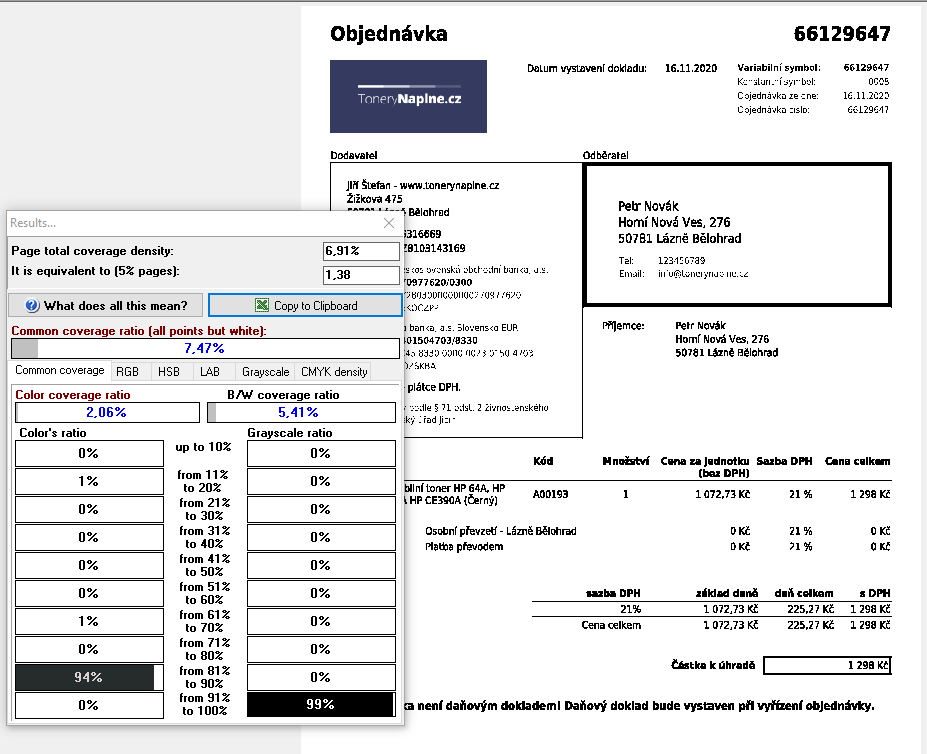Click color ratio box for up to 10%
This screenshot has height=754, width=927.
coord(89,454)
